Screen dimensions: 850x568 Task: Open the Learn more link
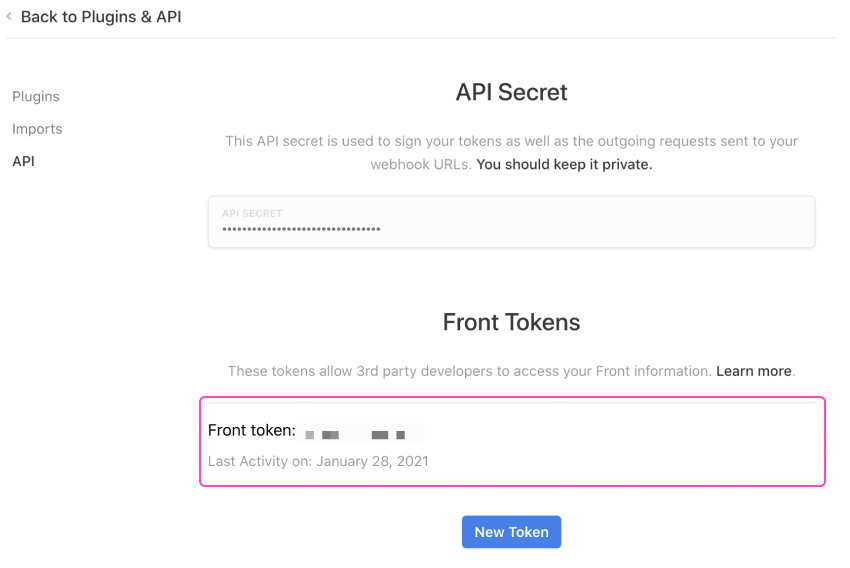tap(753, 371)
